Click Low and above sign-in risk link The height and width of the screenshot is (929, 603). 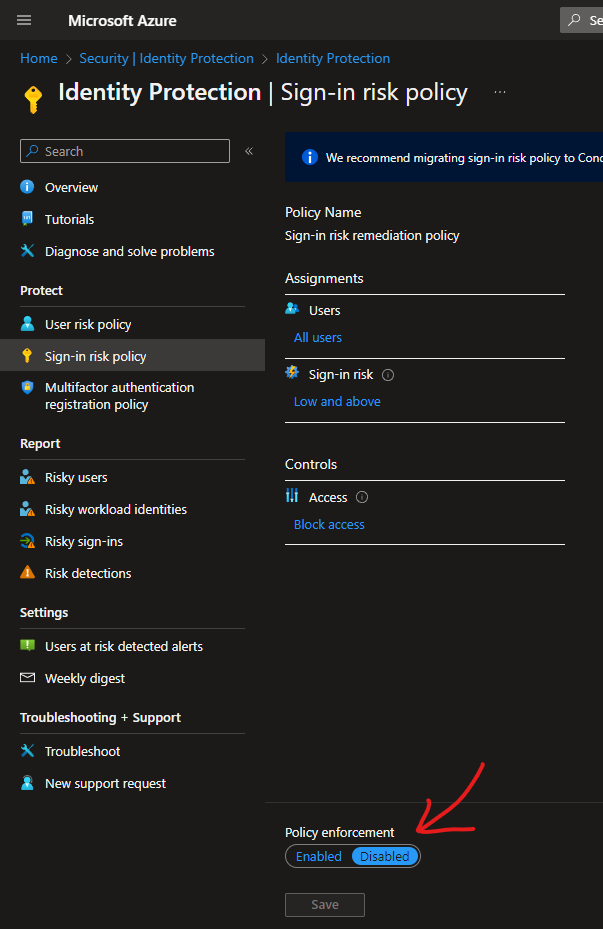point(337,402)
